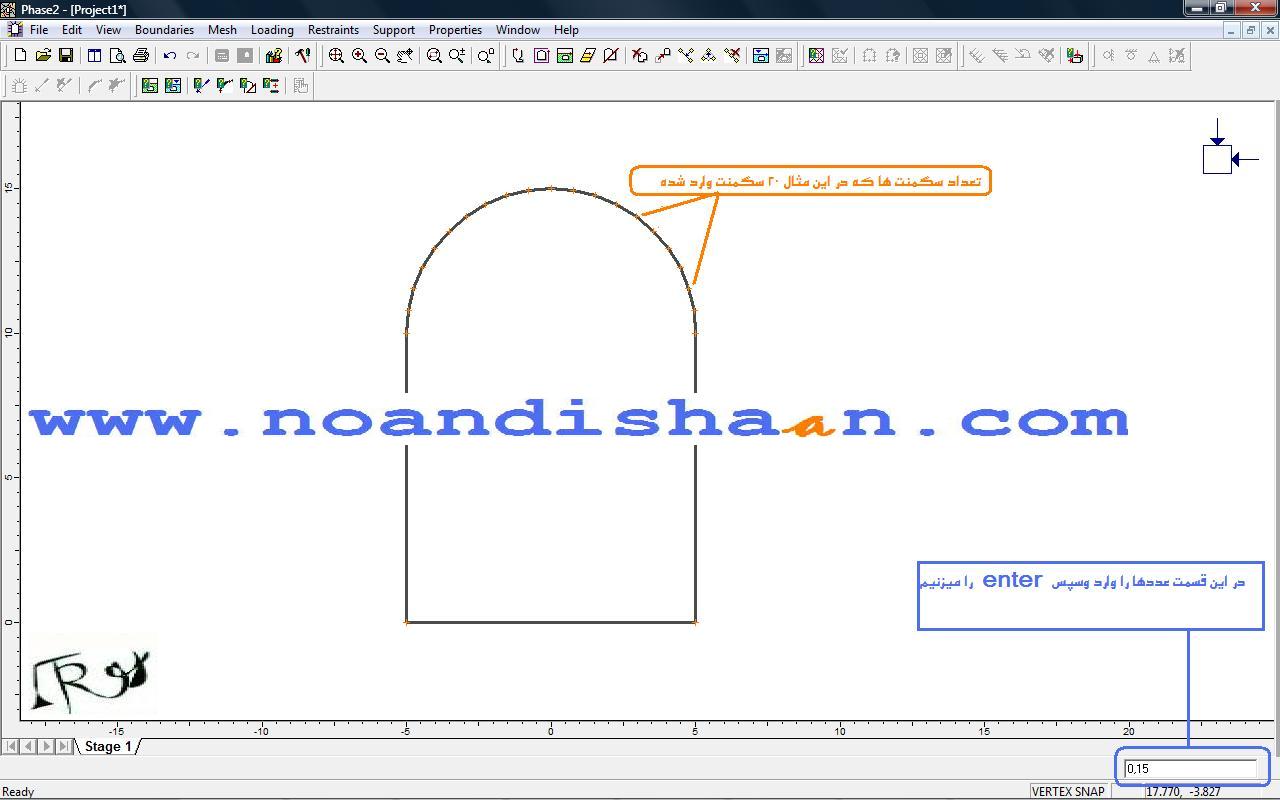The image size is (1280, 800).
Task: Switch to the Stage 1 tab
Action: (x=108, y=746)
